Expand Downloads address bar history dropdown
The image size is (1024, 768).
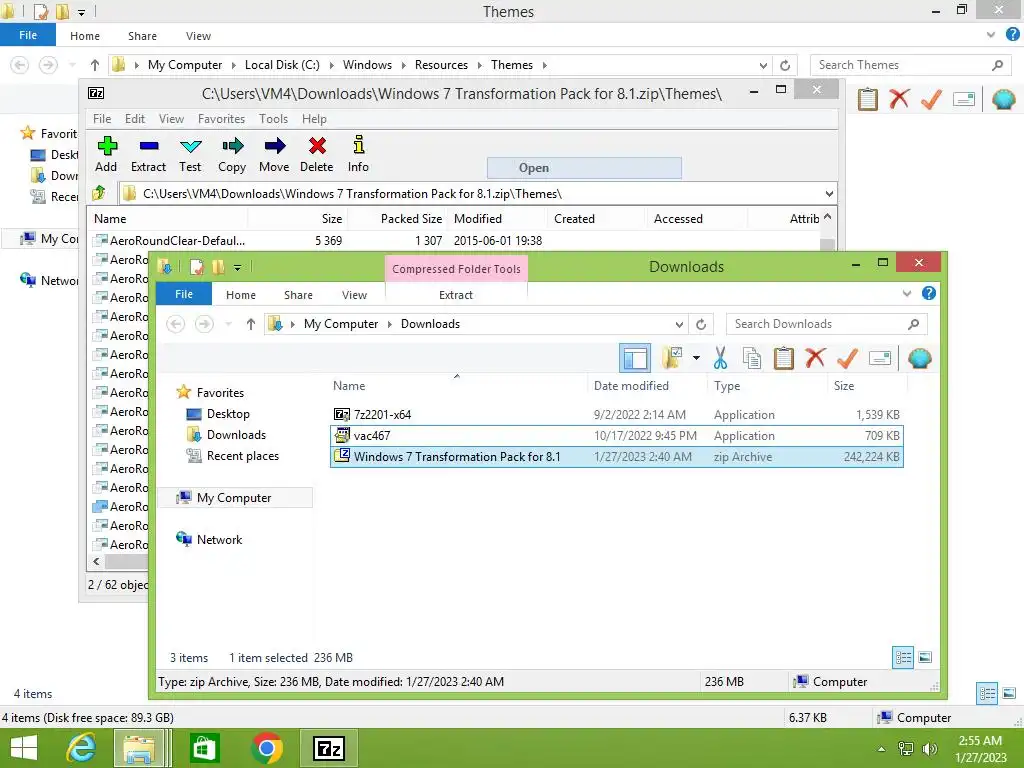point(679,324)
